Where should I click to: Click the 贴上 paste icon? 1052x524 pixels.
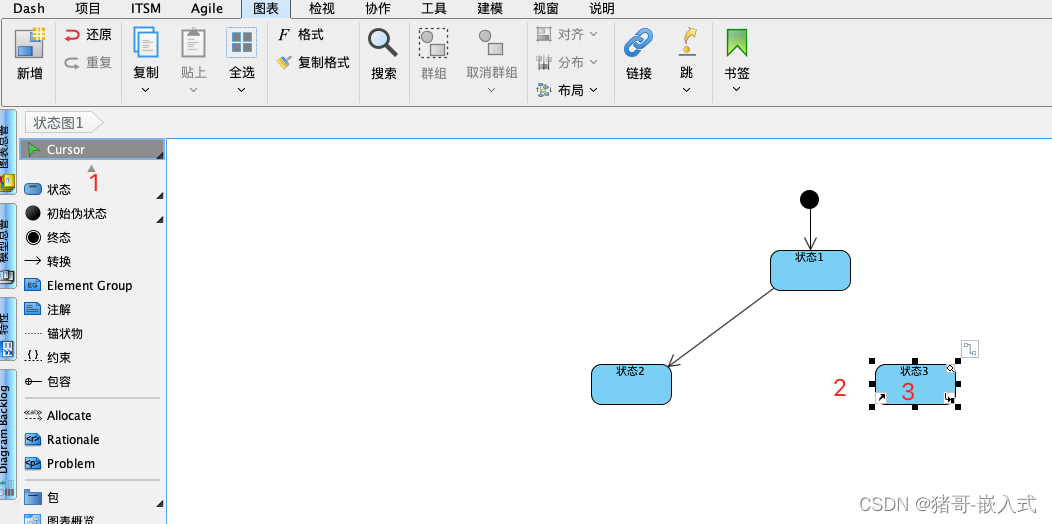click(193, 42)
